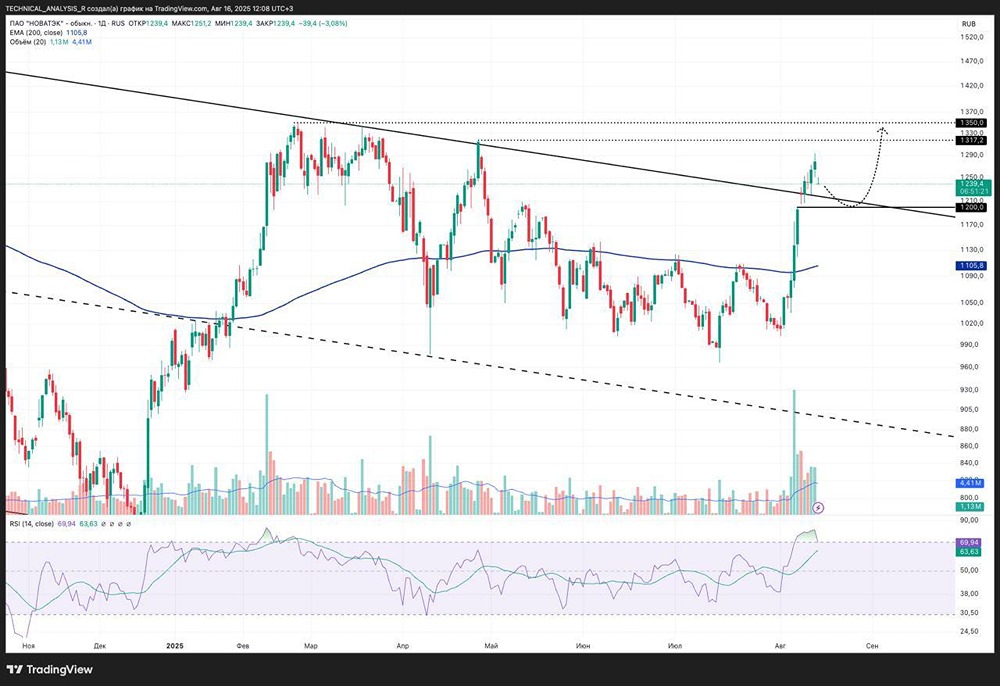The width and height of the screenshot is (1000, 686).
Task: Click the green 1,13M volume label
Action: tap(969, 506)
